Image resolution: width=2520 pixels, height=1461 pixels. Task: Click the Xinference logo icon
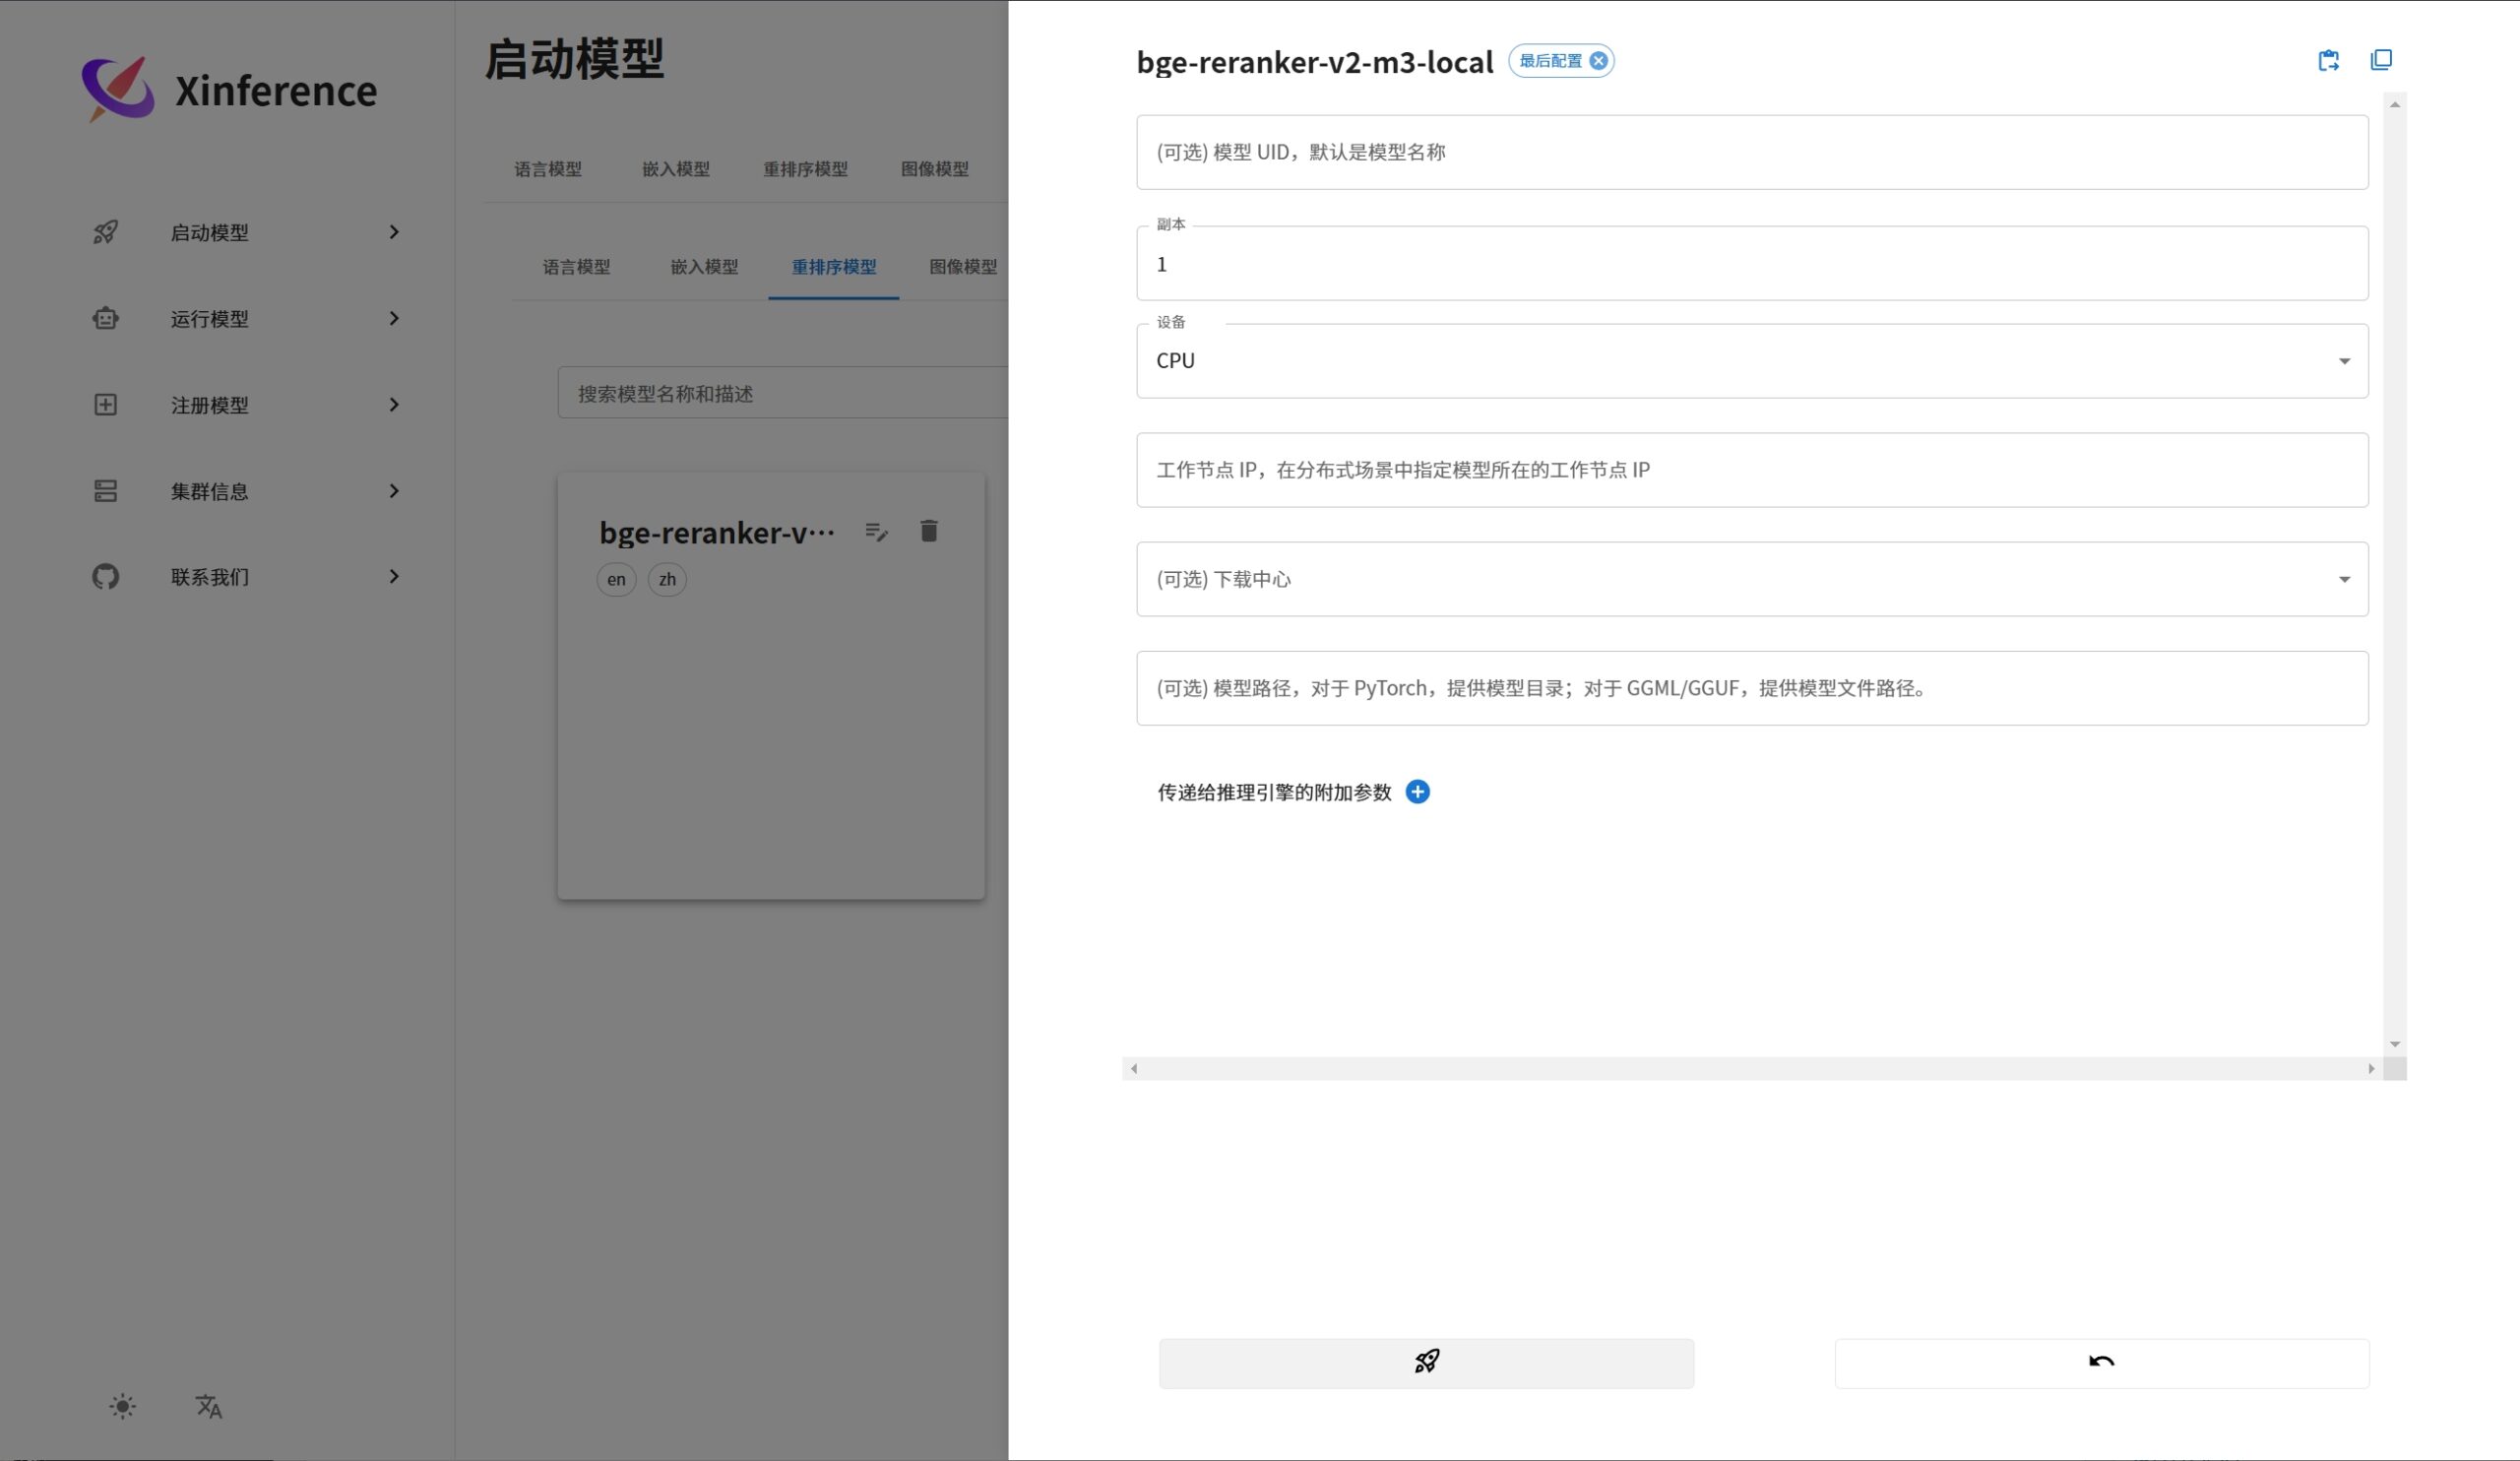click(118, 90)
